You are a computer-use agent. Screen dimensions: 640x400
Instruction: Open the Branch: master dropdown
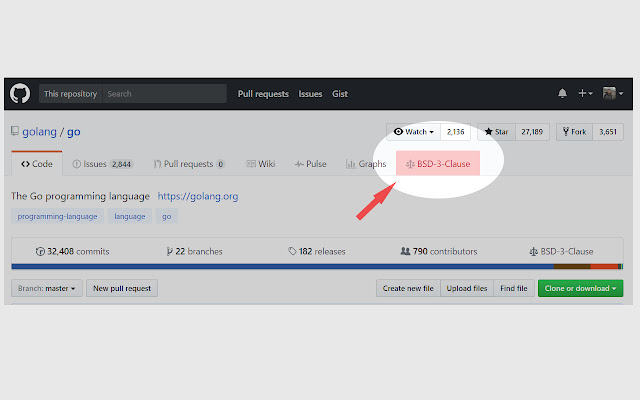click(47, 288)
